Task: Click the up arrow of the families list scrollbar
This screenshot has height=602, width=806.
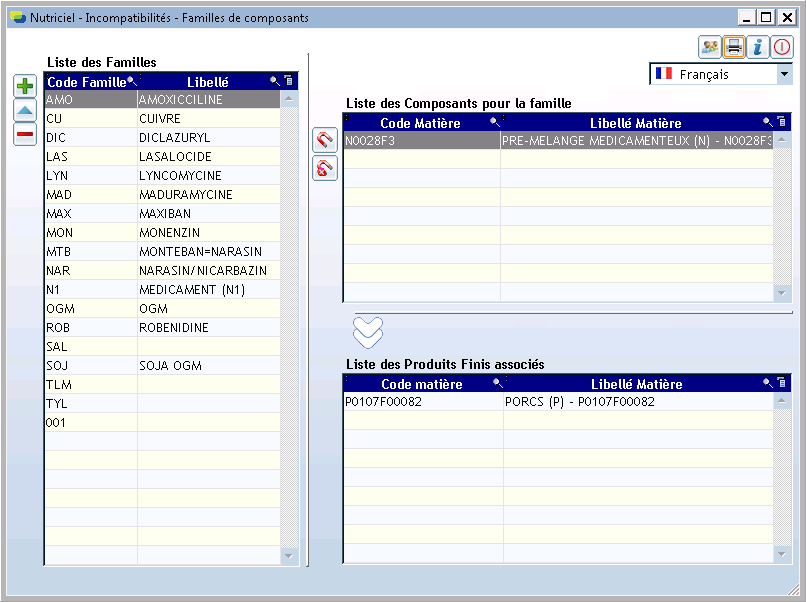Action: [x=289, y=99]
